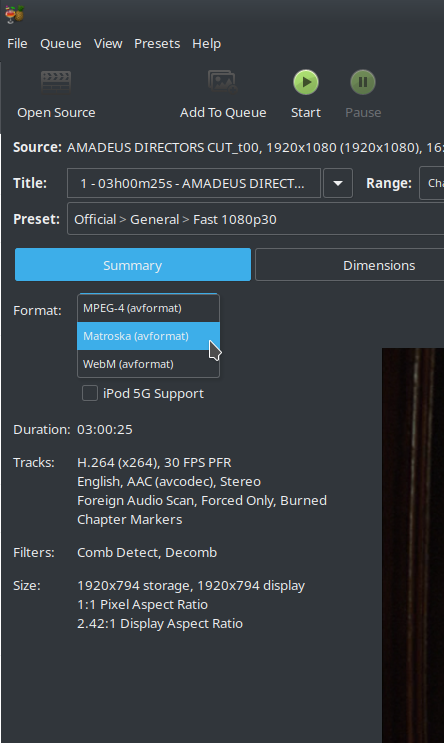
Task: Expand the Title dropdown arrow
Action: 338,183
